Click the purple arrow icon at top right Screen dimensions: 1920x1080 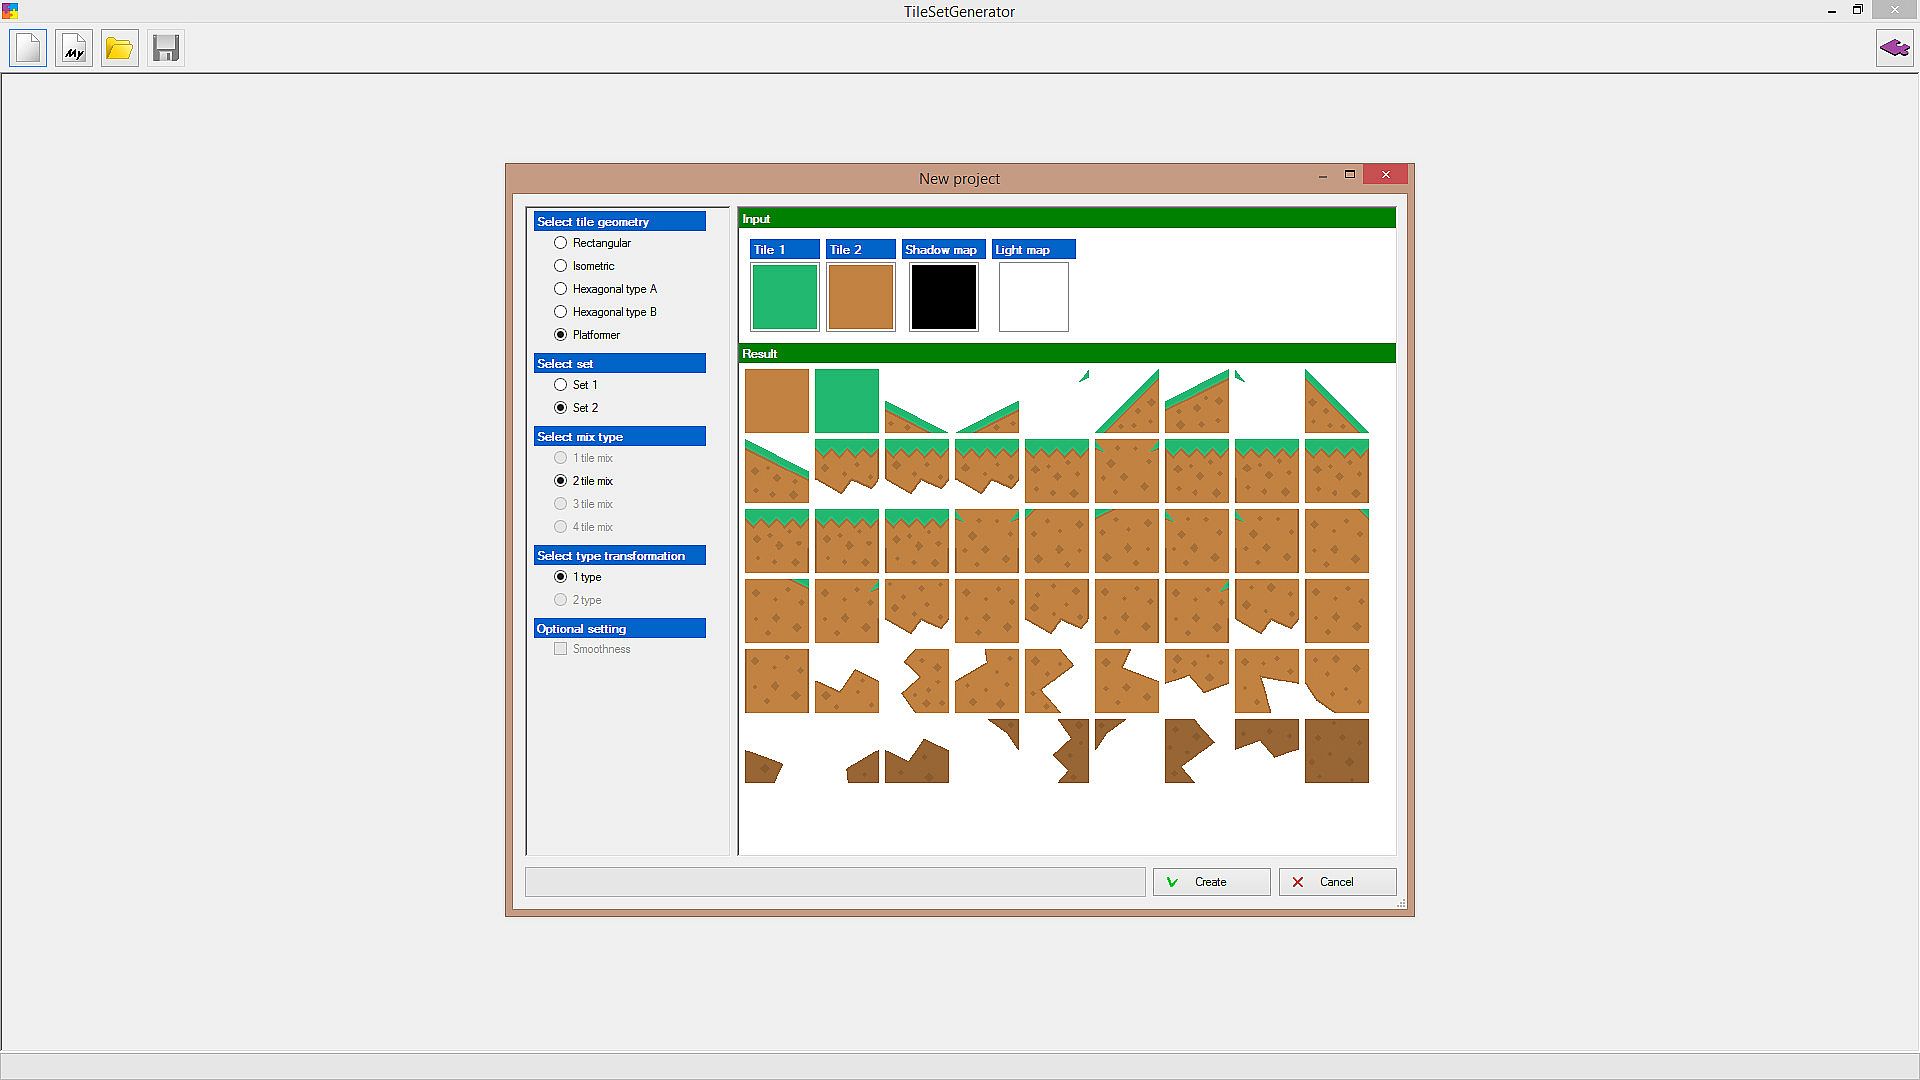1894,48
